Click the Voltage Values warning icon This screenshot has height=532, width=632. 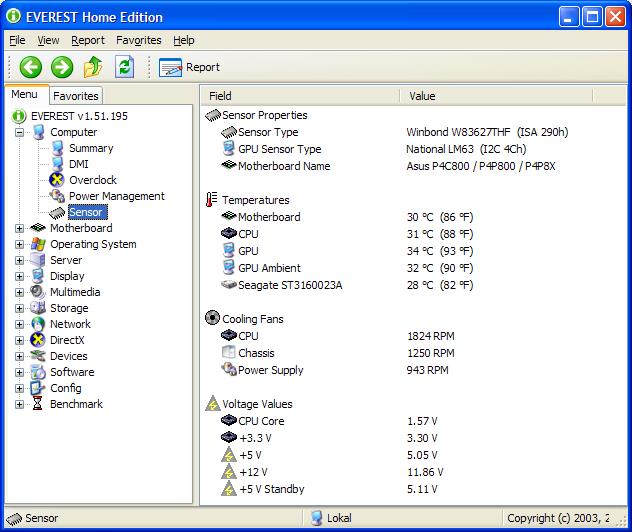pyautogui.click(x=213, y=403)
